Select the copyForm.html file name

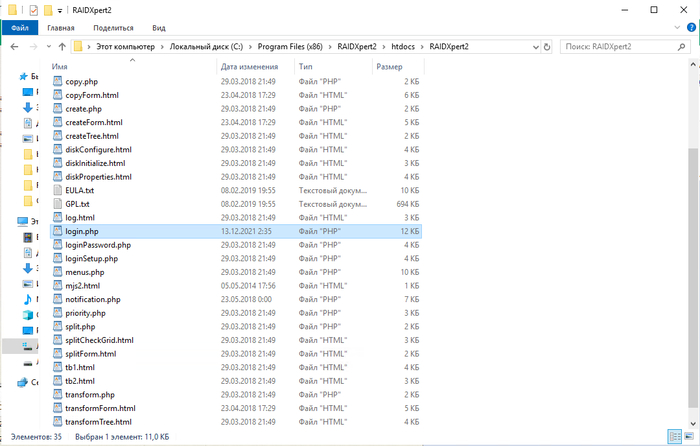tap(92, 95)
